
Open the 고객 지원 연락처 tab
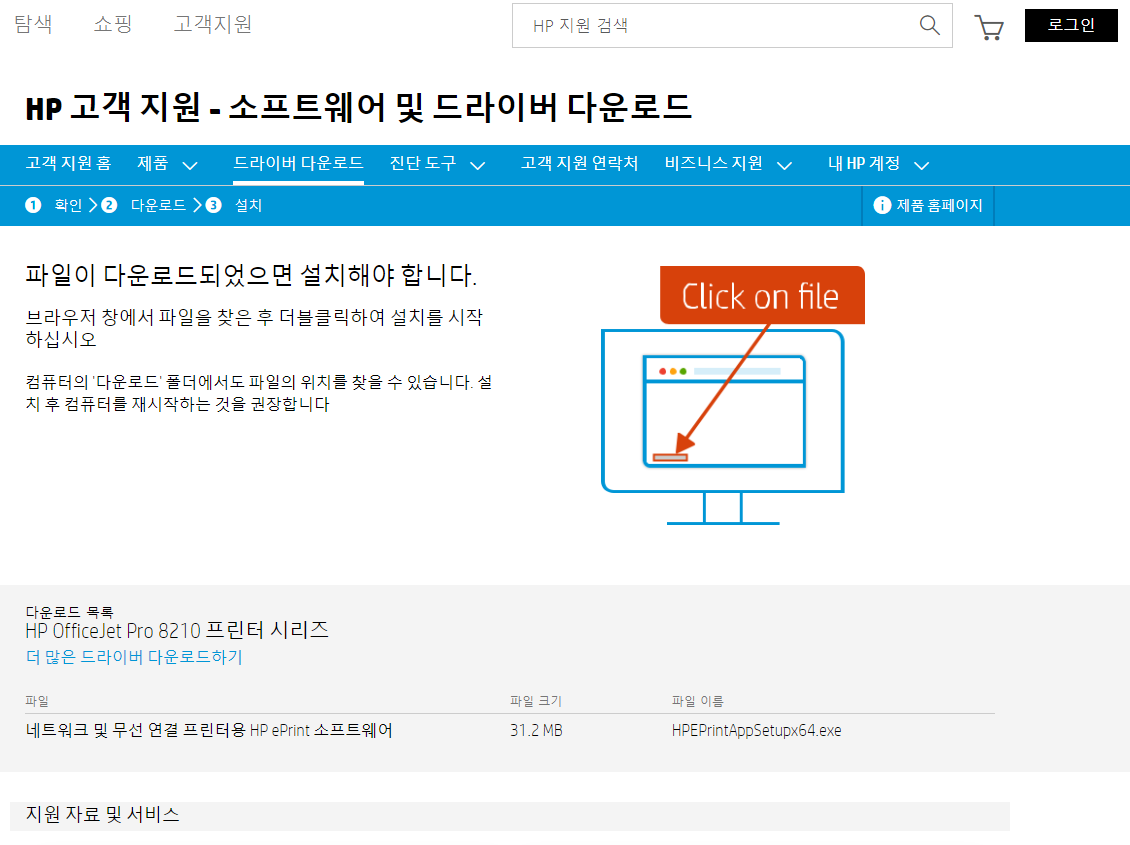coord(579,164)
